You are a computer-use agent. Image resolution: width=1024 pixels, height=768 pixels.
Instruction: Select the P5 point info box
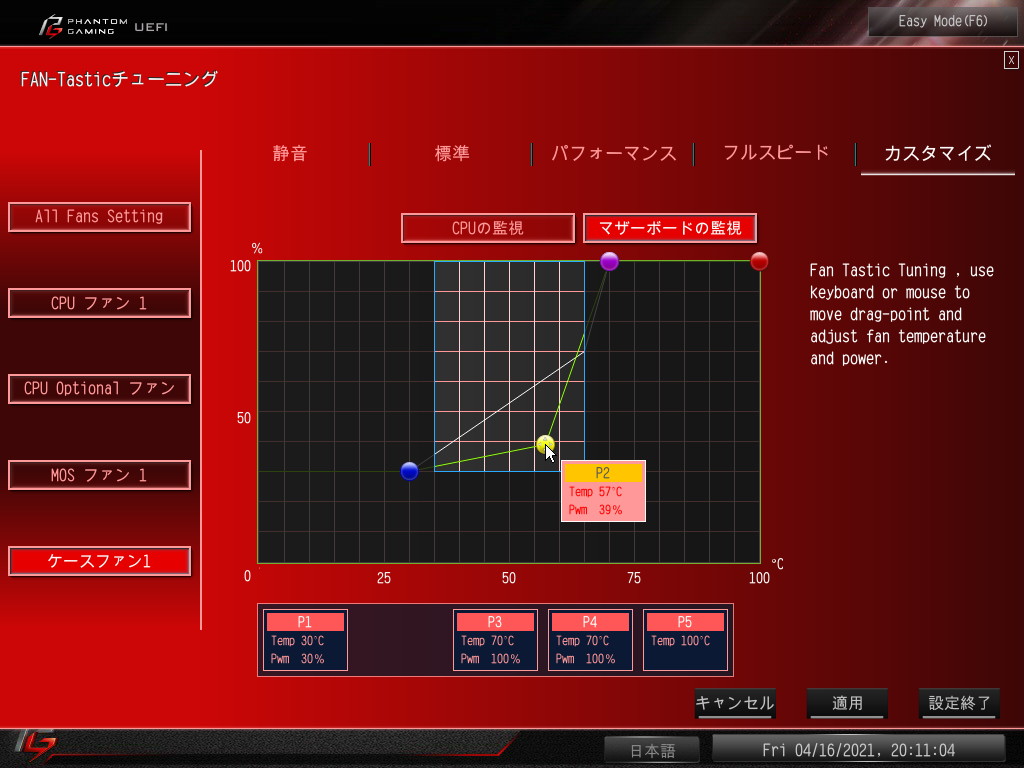point(685,640)
